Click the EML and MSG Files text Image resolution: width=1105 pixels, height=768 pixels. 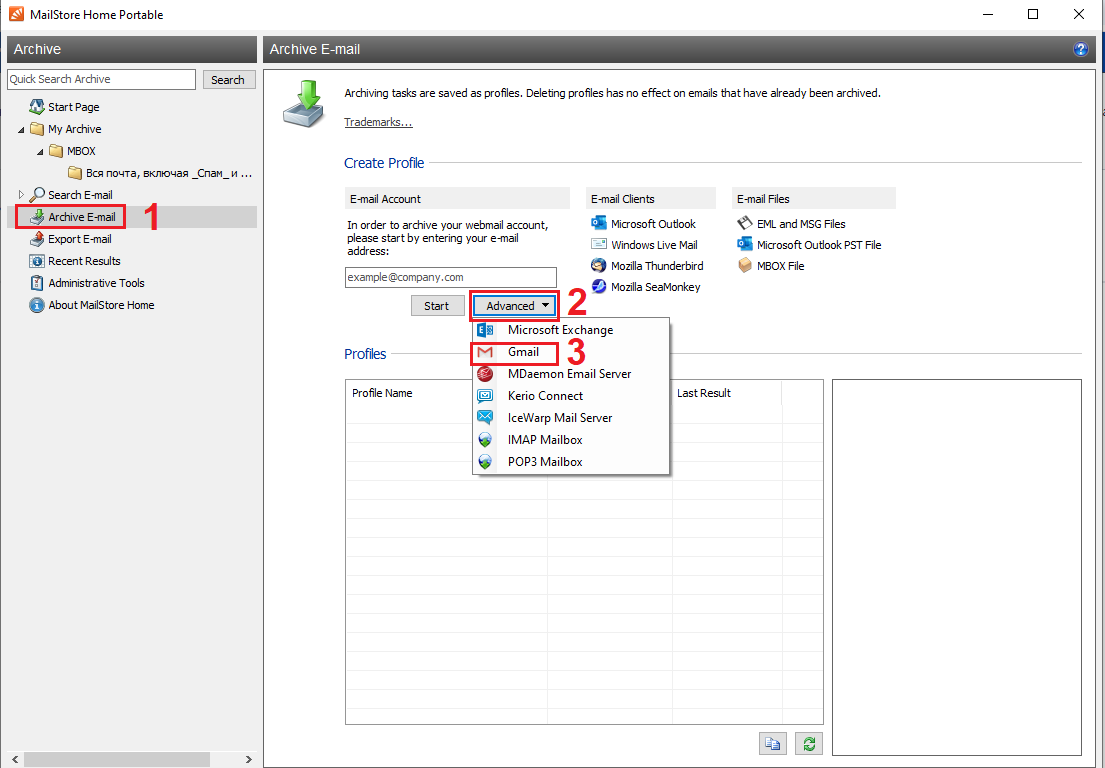click(801, 224)
